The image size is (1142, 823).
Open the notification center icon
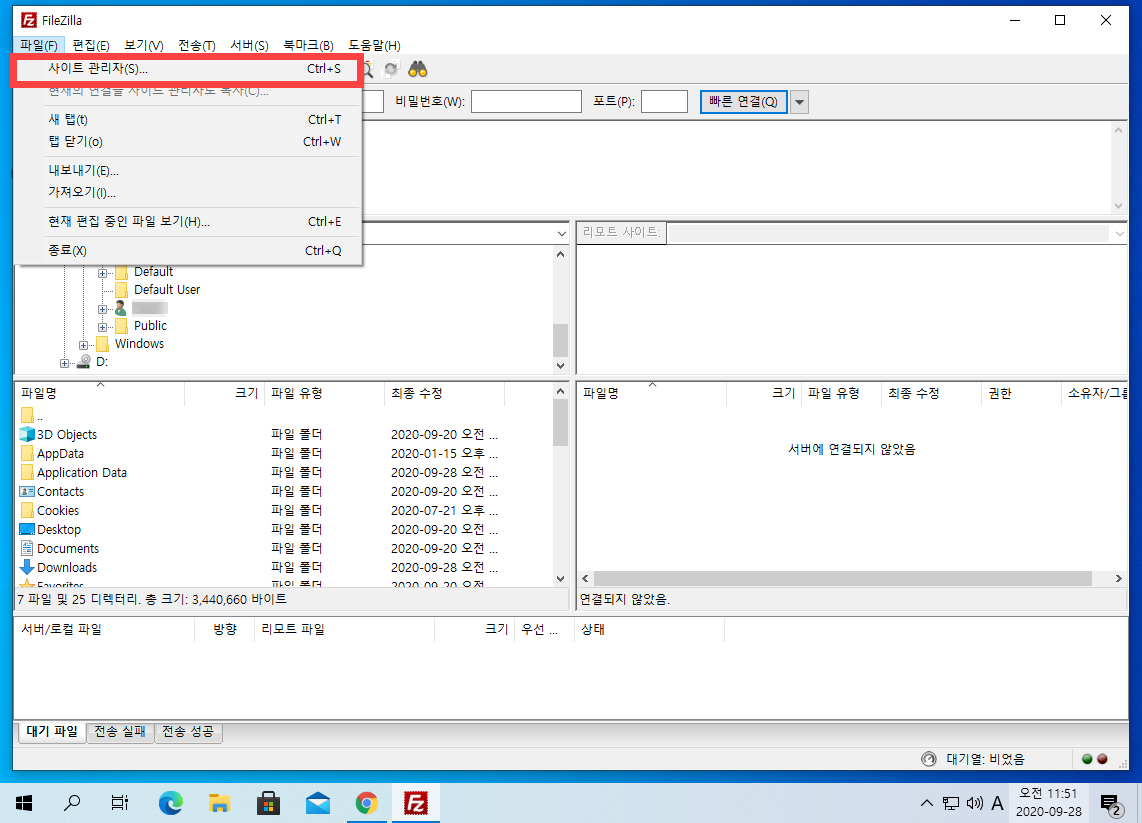coord(1111,804)
